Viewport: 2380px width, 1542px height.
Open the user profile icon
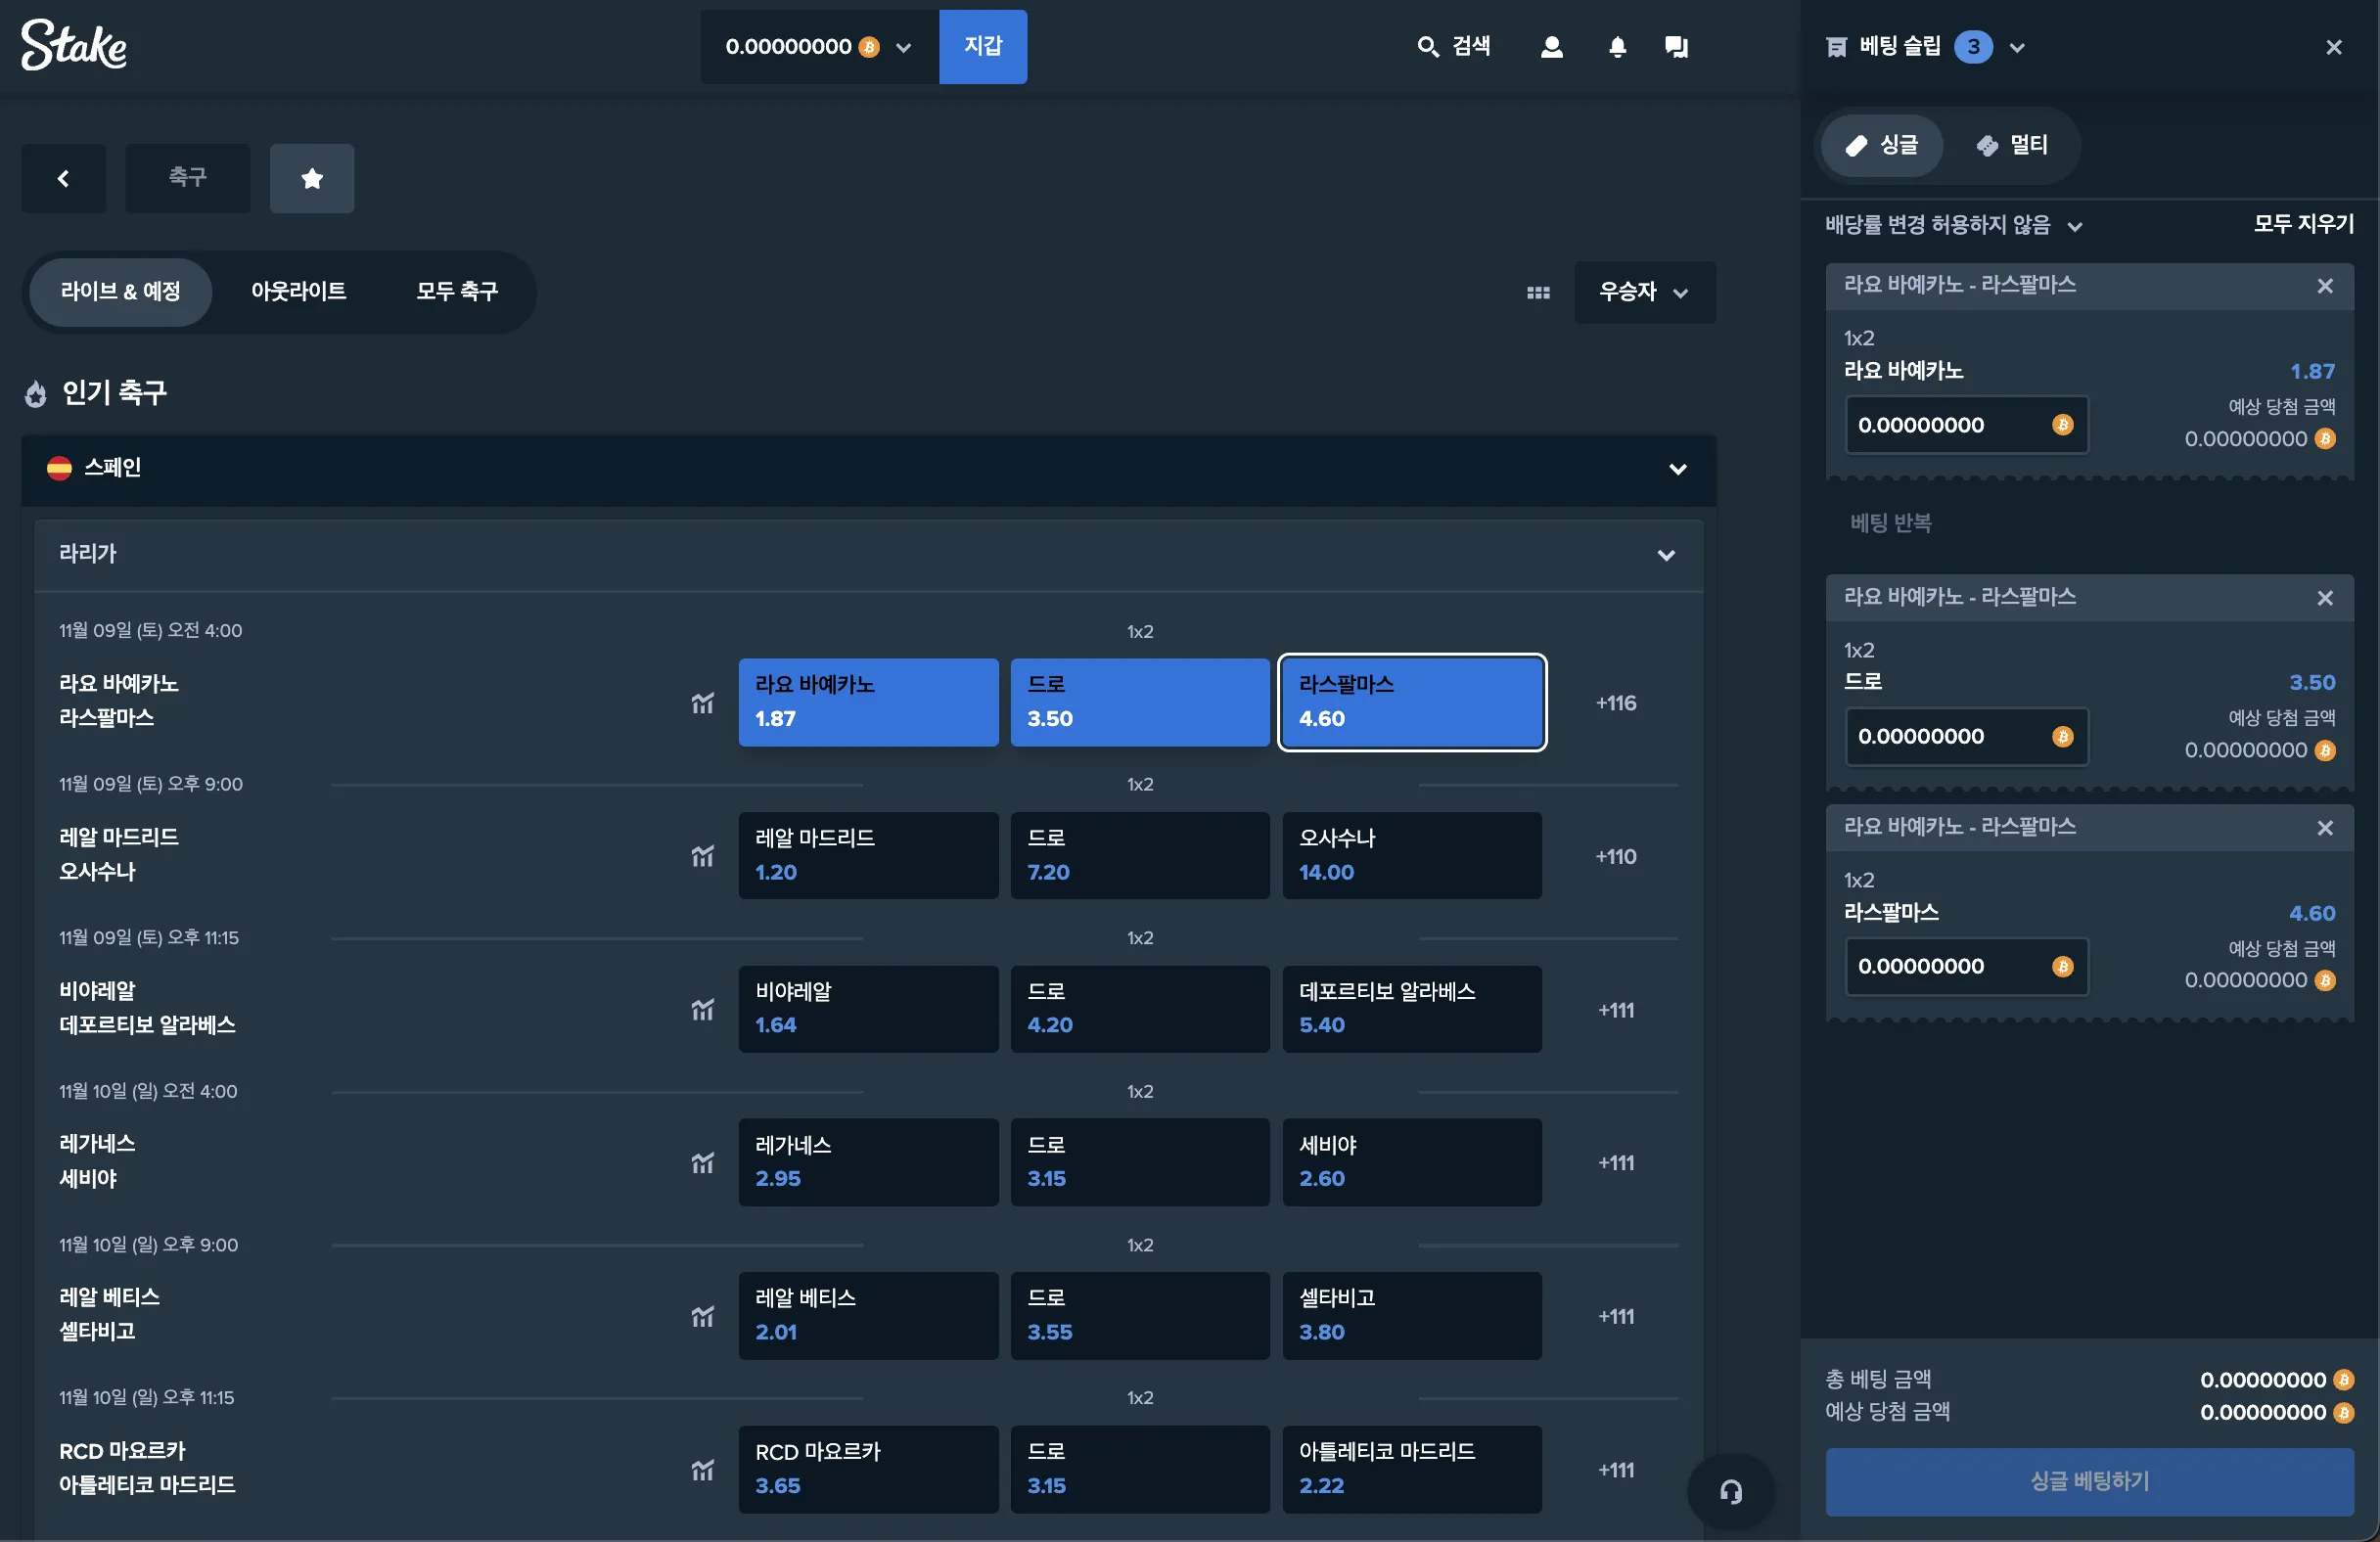click(1551, 47)
